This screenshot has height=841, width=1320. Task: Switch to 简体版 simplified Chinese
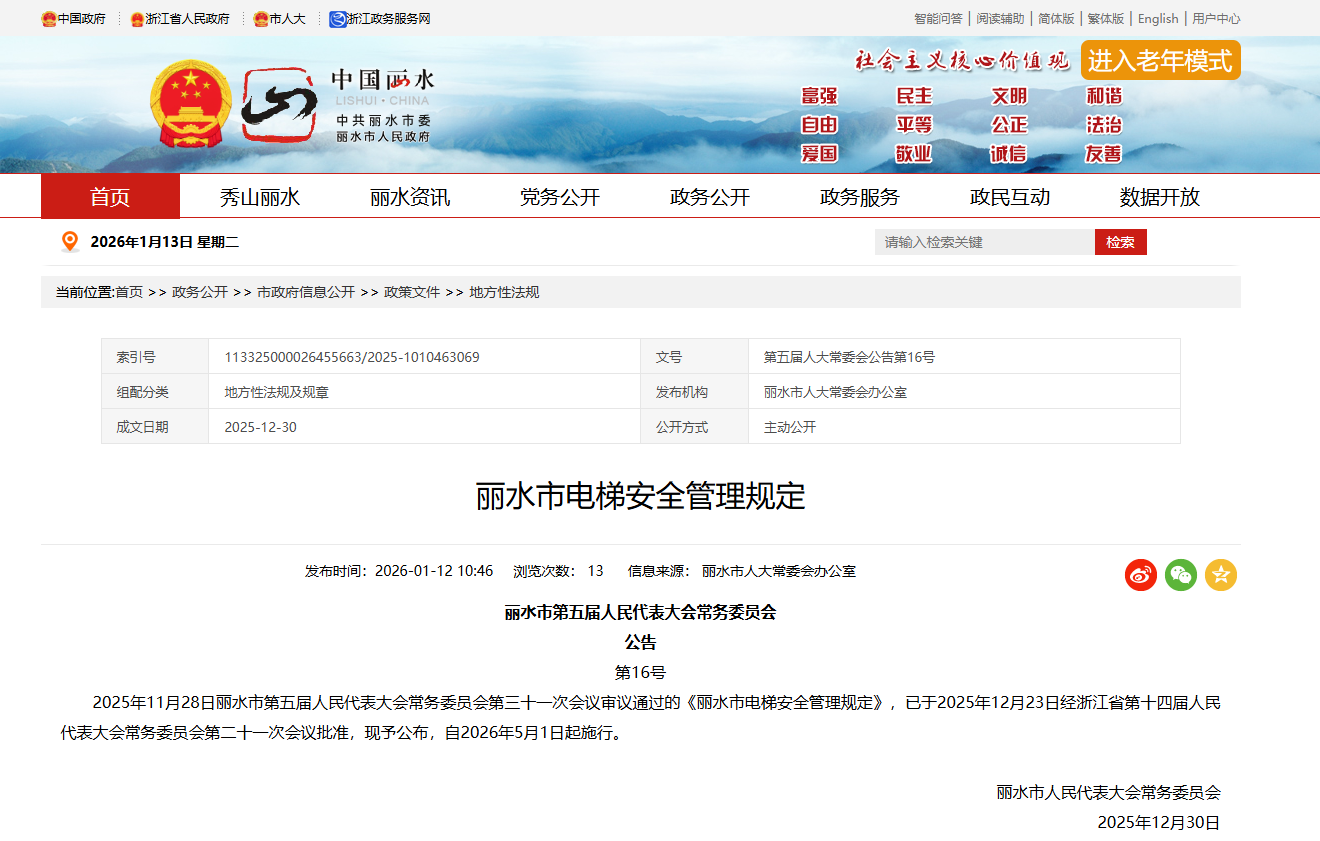(1055, 19)
